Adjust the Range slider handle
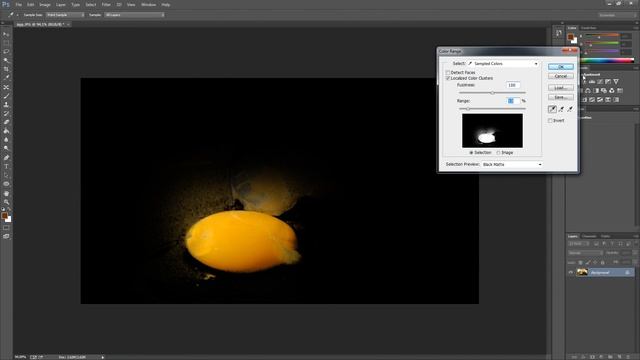The height and width of the screenshot is (360, 640). (x=468, y=109)
